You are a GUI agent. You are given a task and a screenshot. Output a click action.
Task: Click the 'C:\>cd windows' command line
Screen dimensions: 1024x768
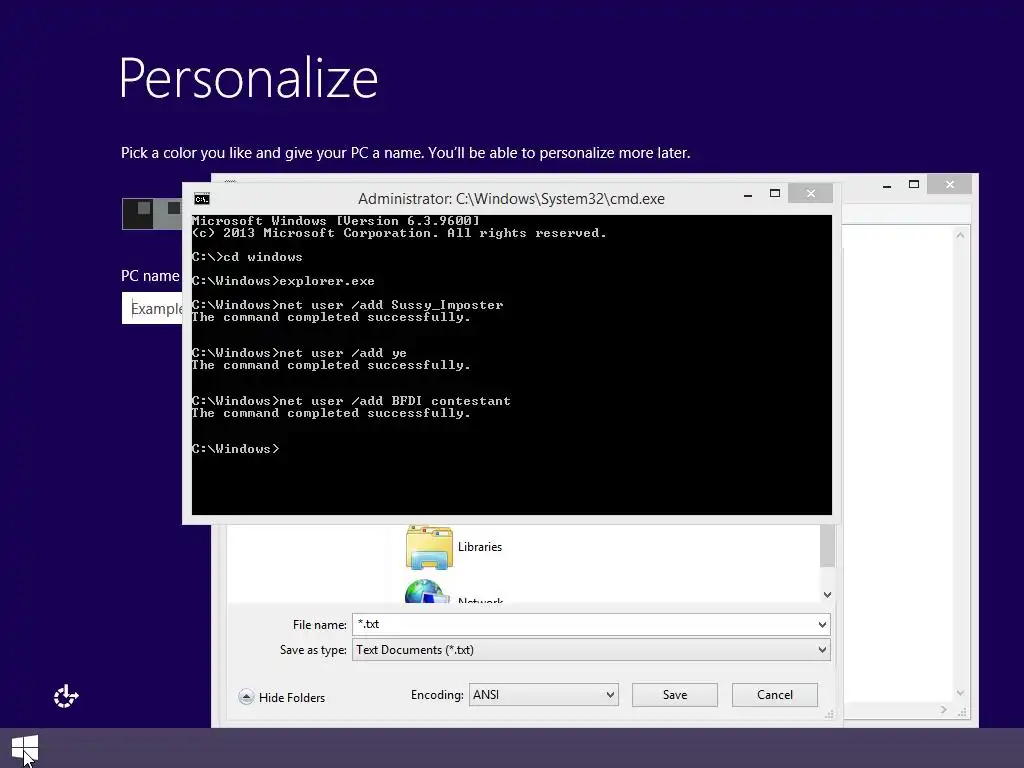pyautogui.click(x=247, y=257)
